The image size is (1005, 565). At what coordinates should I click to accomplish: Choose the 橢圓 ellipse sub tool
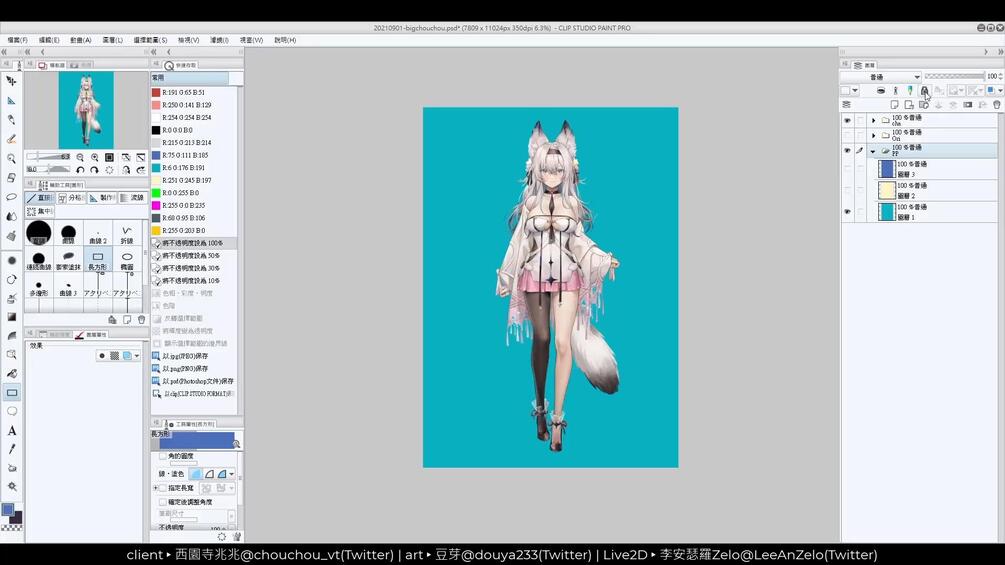coord(127,259)
